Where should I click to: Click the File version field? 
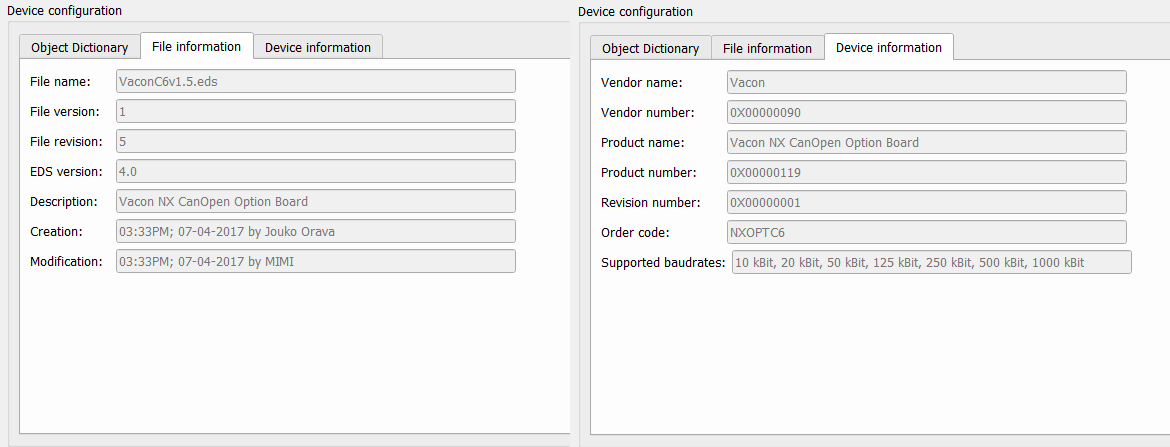pyautogui.click(x=316, y=111)
